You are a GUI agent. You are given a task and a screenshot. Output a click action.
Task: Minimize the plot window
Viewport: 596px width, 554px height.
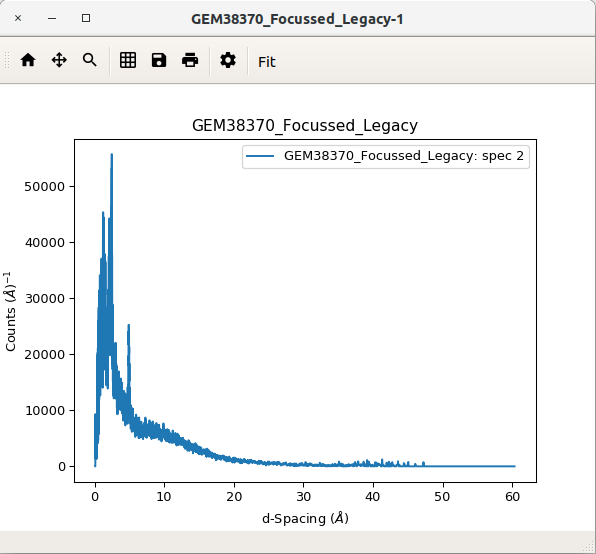[52, 18]
